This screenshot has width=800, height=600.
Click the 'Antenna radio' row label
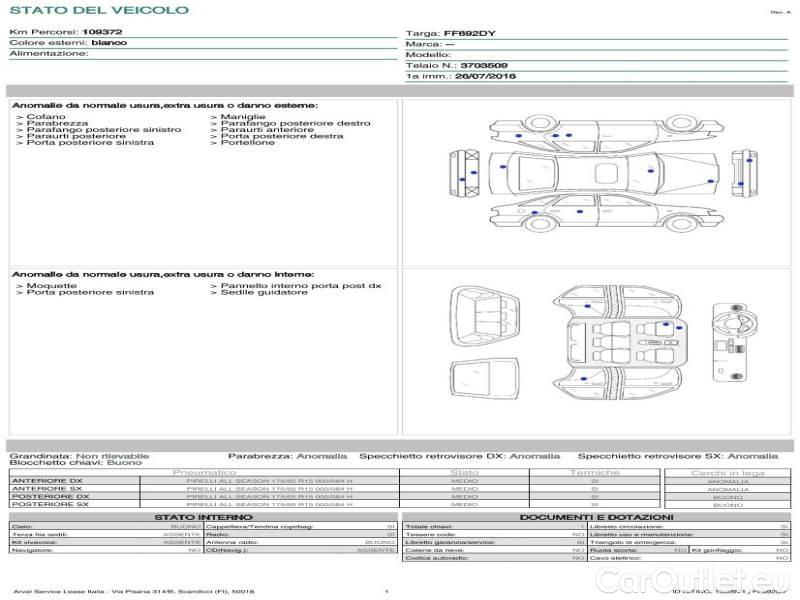click(x=232, y=542)
